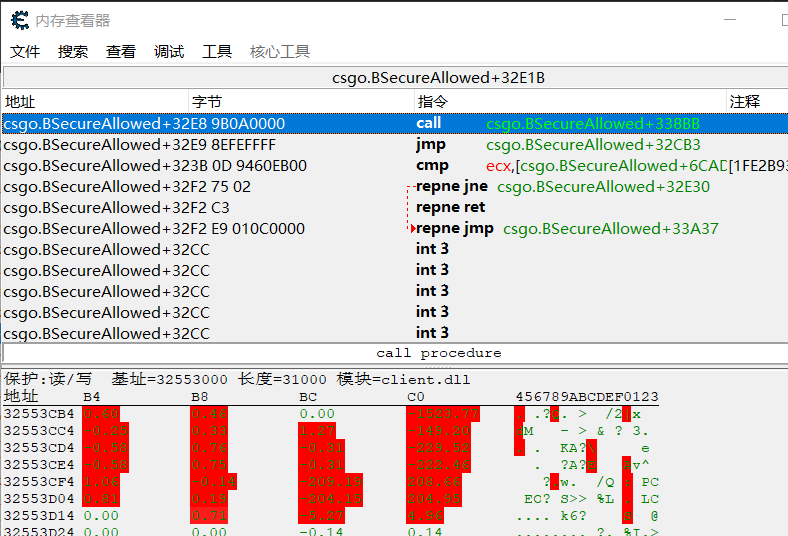Select the highlighted call csgo.BSecureAllowed+338BB row
This screenshot has height=536, width=788.
[x=395, y=124]
